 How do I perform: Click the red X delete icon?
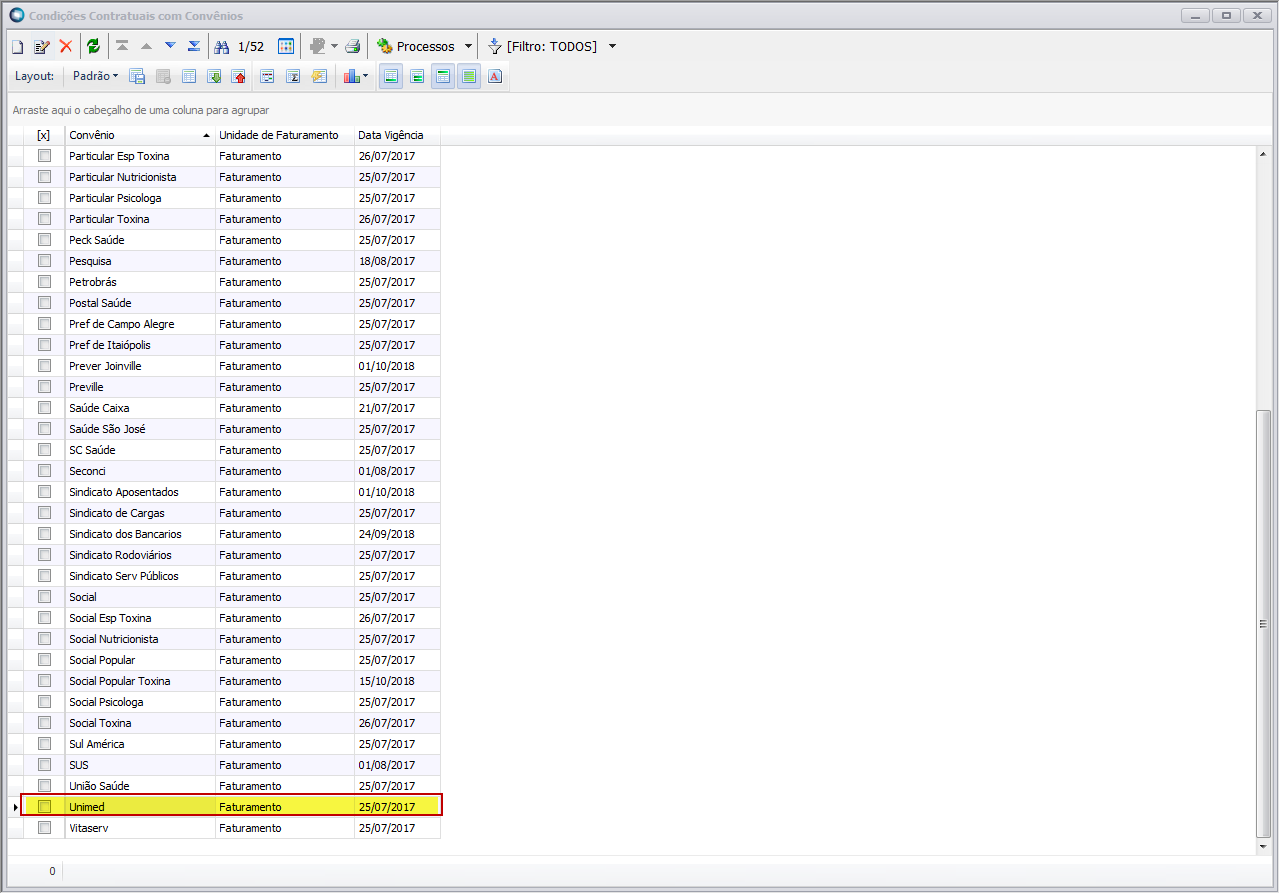[66, 46]
